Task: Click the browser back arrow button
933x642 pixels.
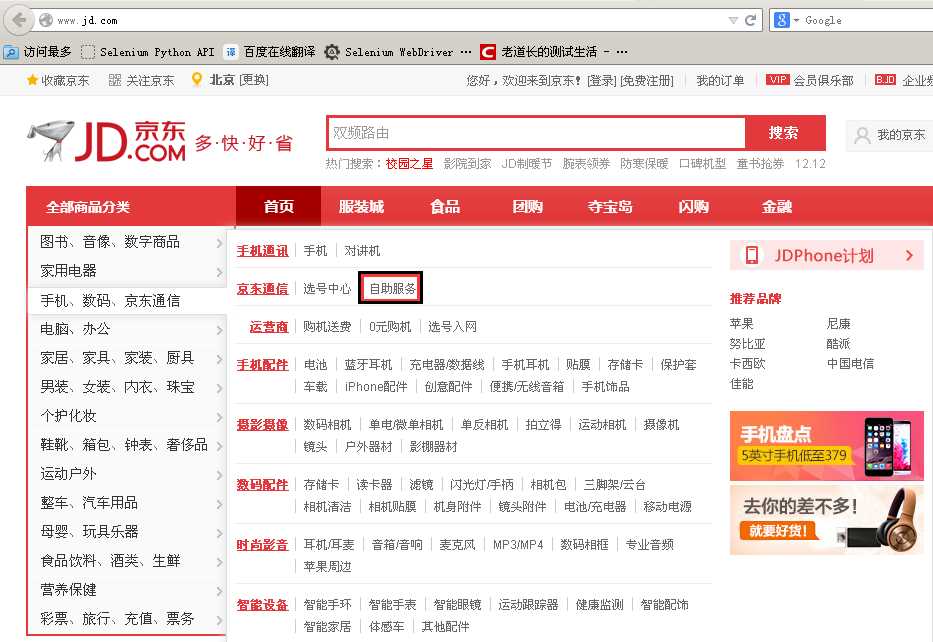Action: [x=19, y=20]
